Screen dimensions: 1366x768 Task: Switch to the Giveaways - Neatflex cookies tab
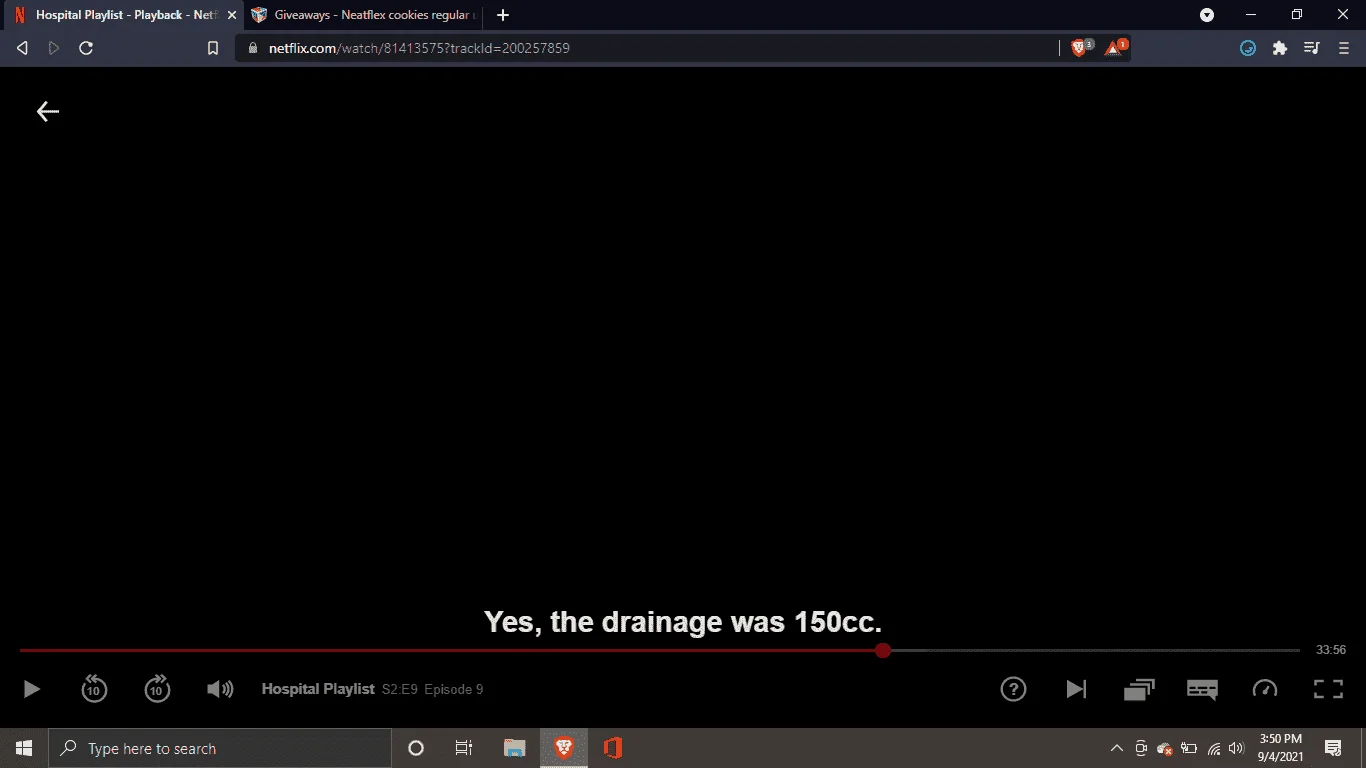point(364,15)
